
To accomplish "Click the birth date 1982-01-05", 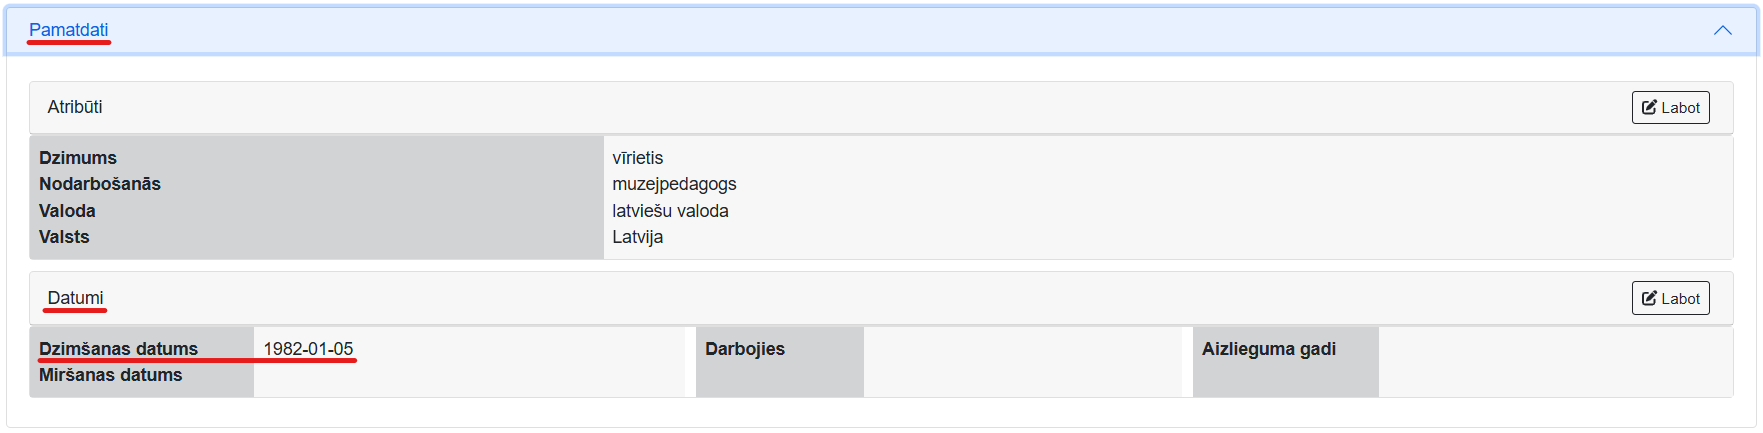I will pyautogui.click(x=308, y=349).
